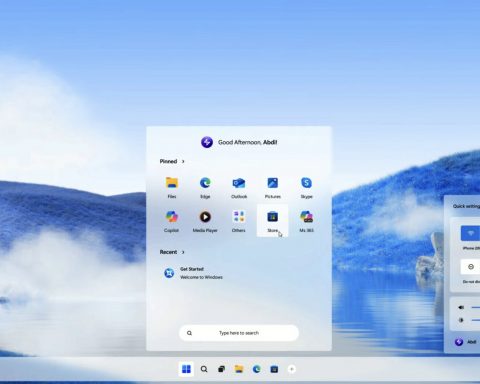
Task: Launch Edge from the Pinned apps
Action: [205, 187]
